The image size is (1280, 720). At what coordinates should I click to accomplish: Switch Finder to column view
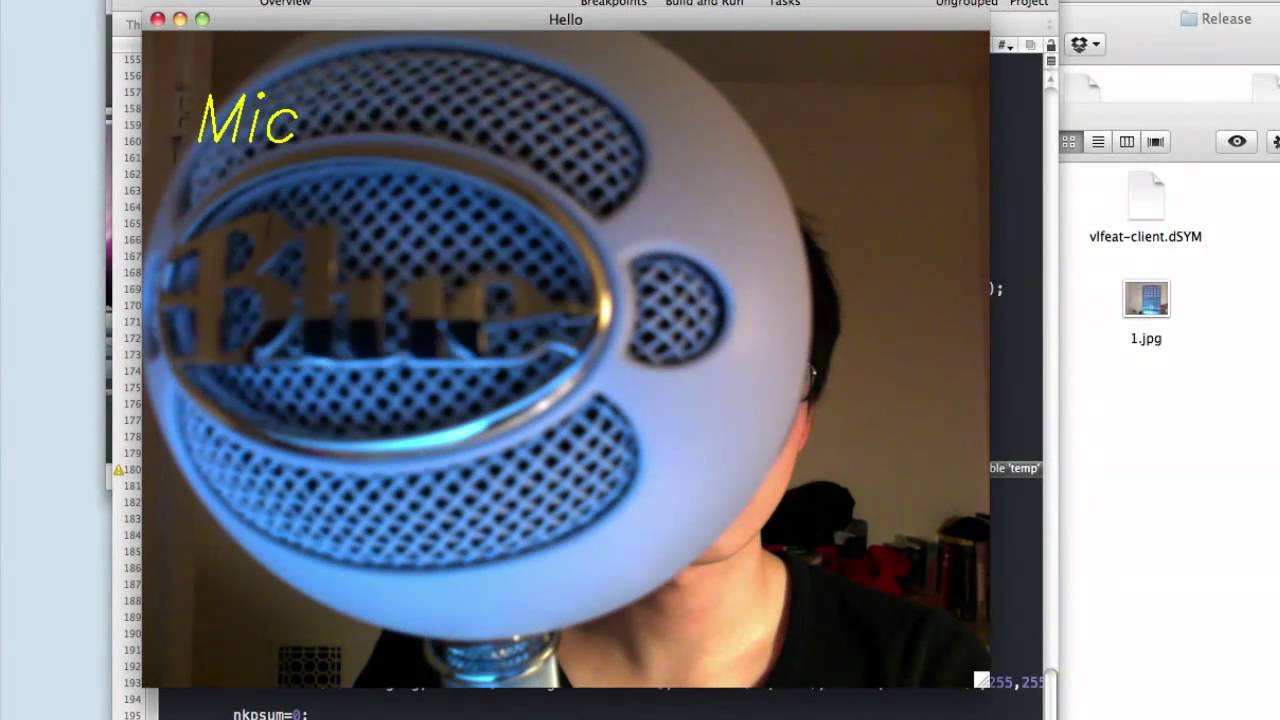1127,142
